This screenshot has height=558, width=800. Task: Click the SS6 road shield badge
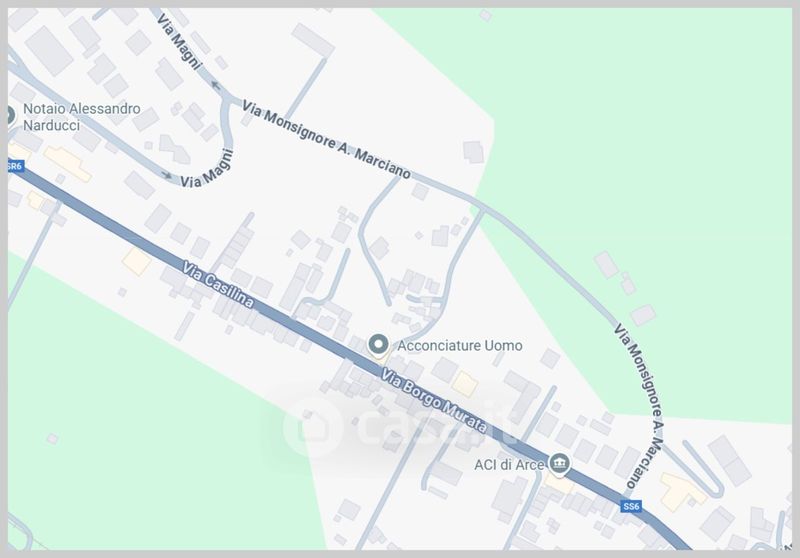point(631,506)
